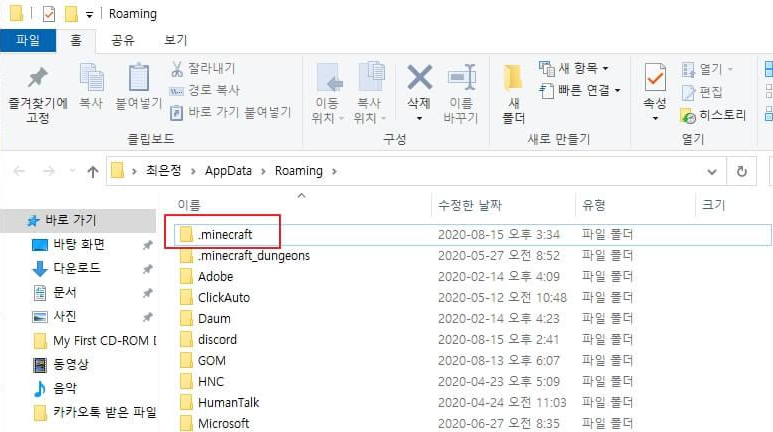Switch to the 공유 share tab

point(123,40)
